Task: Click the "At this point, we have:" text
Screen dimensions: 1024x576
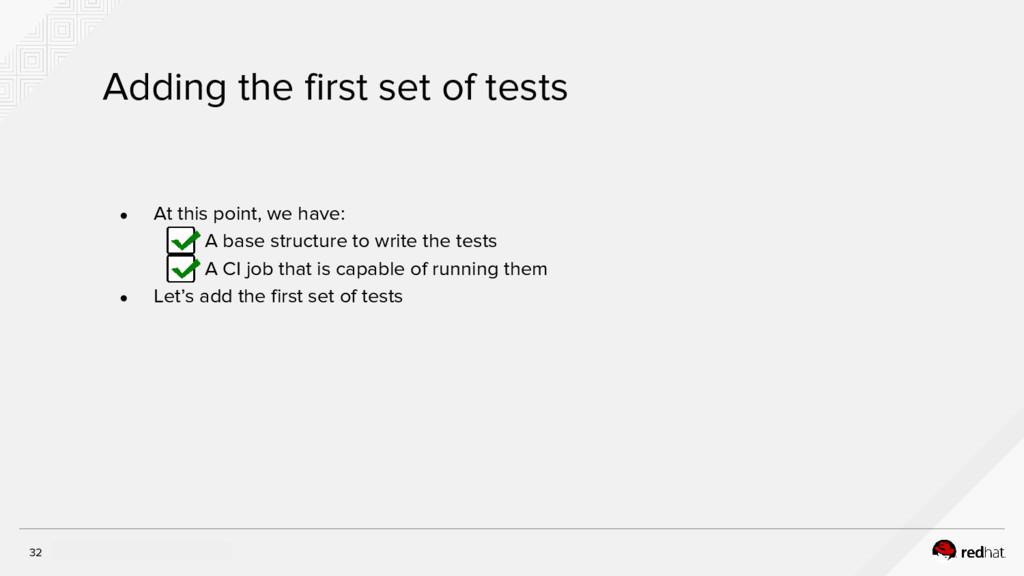Action: pos(248,214)
